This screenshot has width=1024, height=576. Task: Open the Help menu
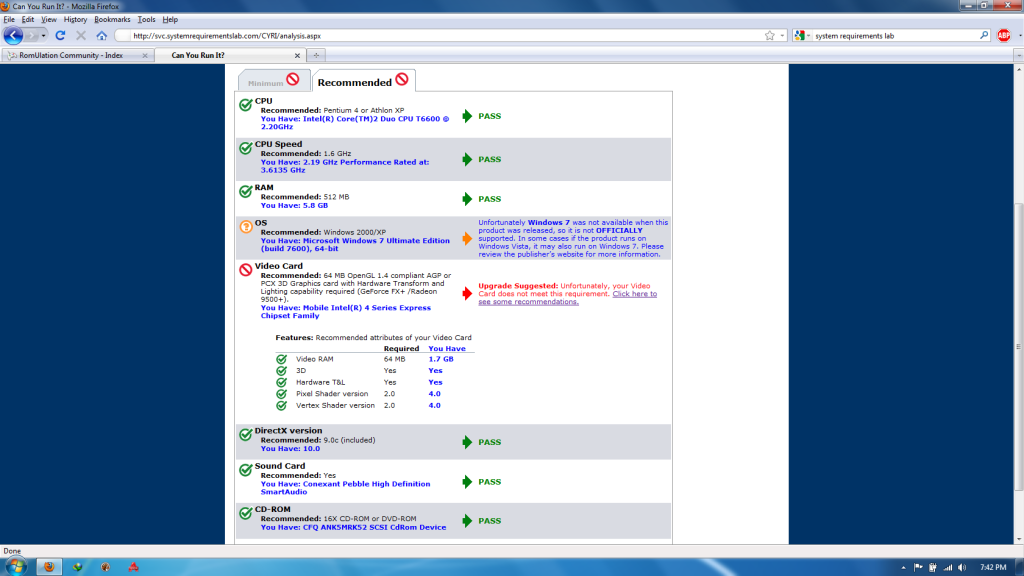(170, 20)
